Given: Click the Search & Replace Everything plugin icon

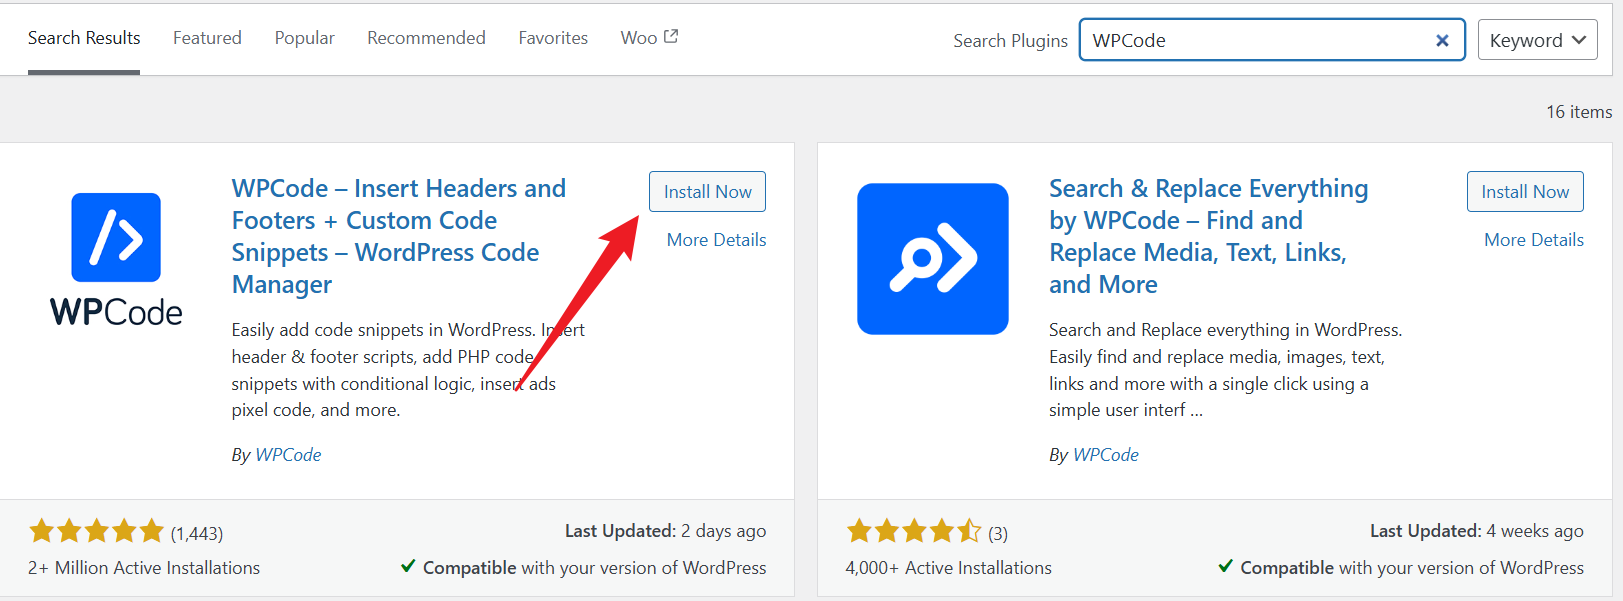Looking at the screenshot, I should pyautogui.click(x=932, y=258).
